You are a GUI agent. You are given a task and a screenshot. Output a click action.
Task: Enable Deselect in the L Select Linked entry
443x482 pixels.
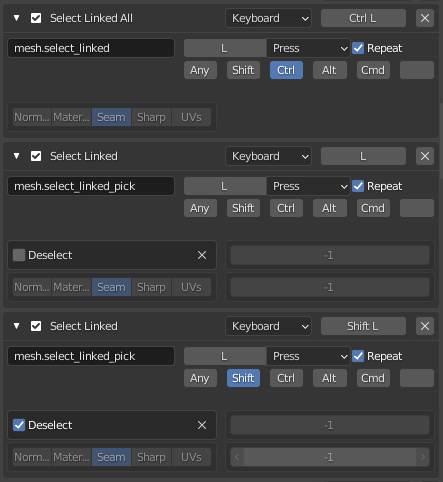pyautogui.click(x=19, y=255)
